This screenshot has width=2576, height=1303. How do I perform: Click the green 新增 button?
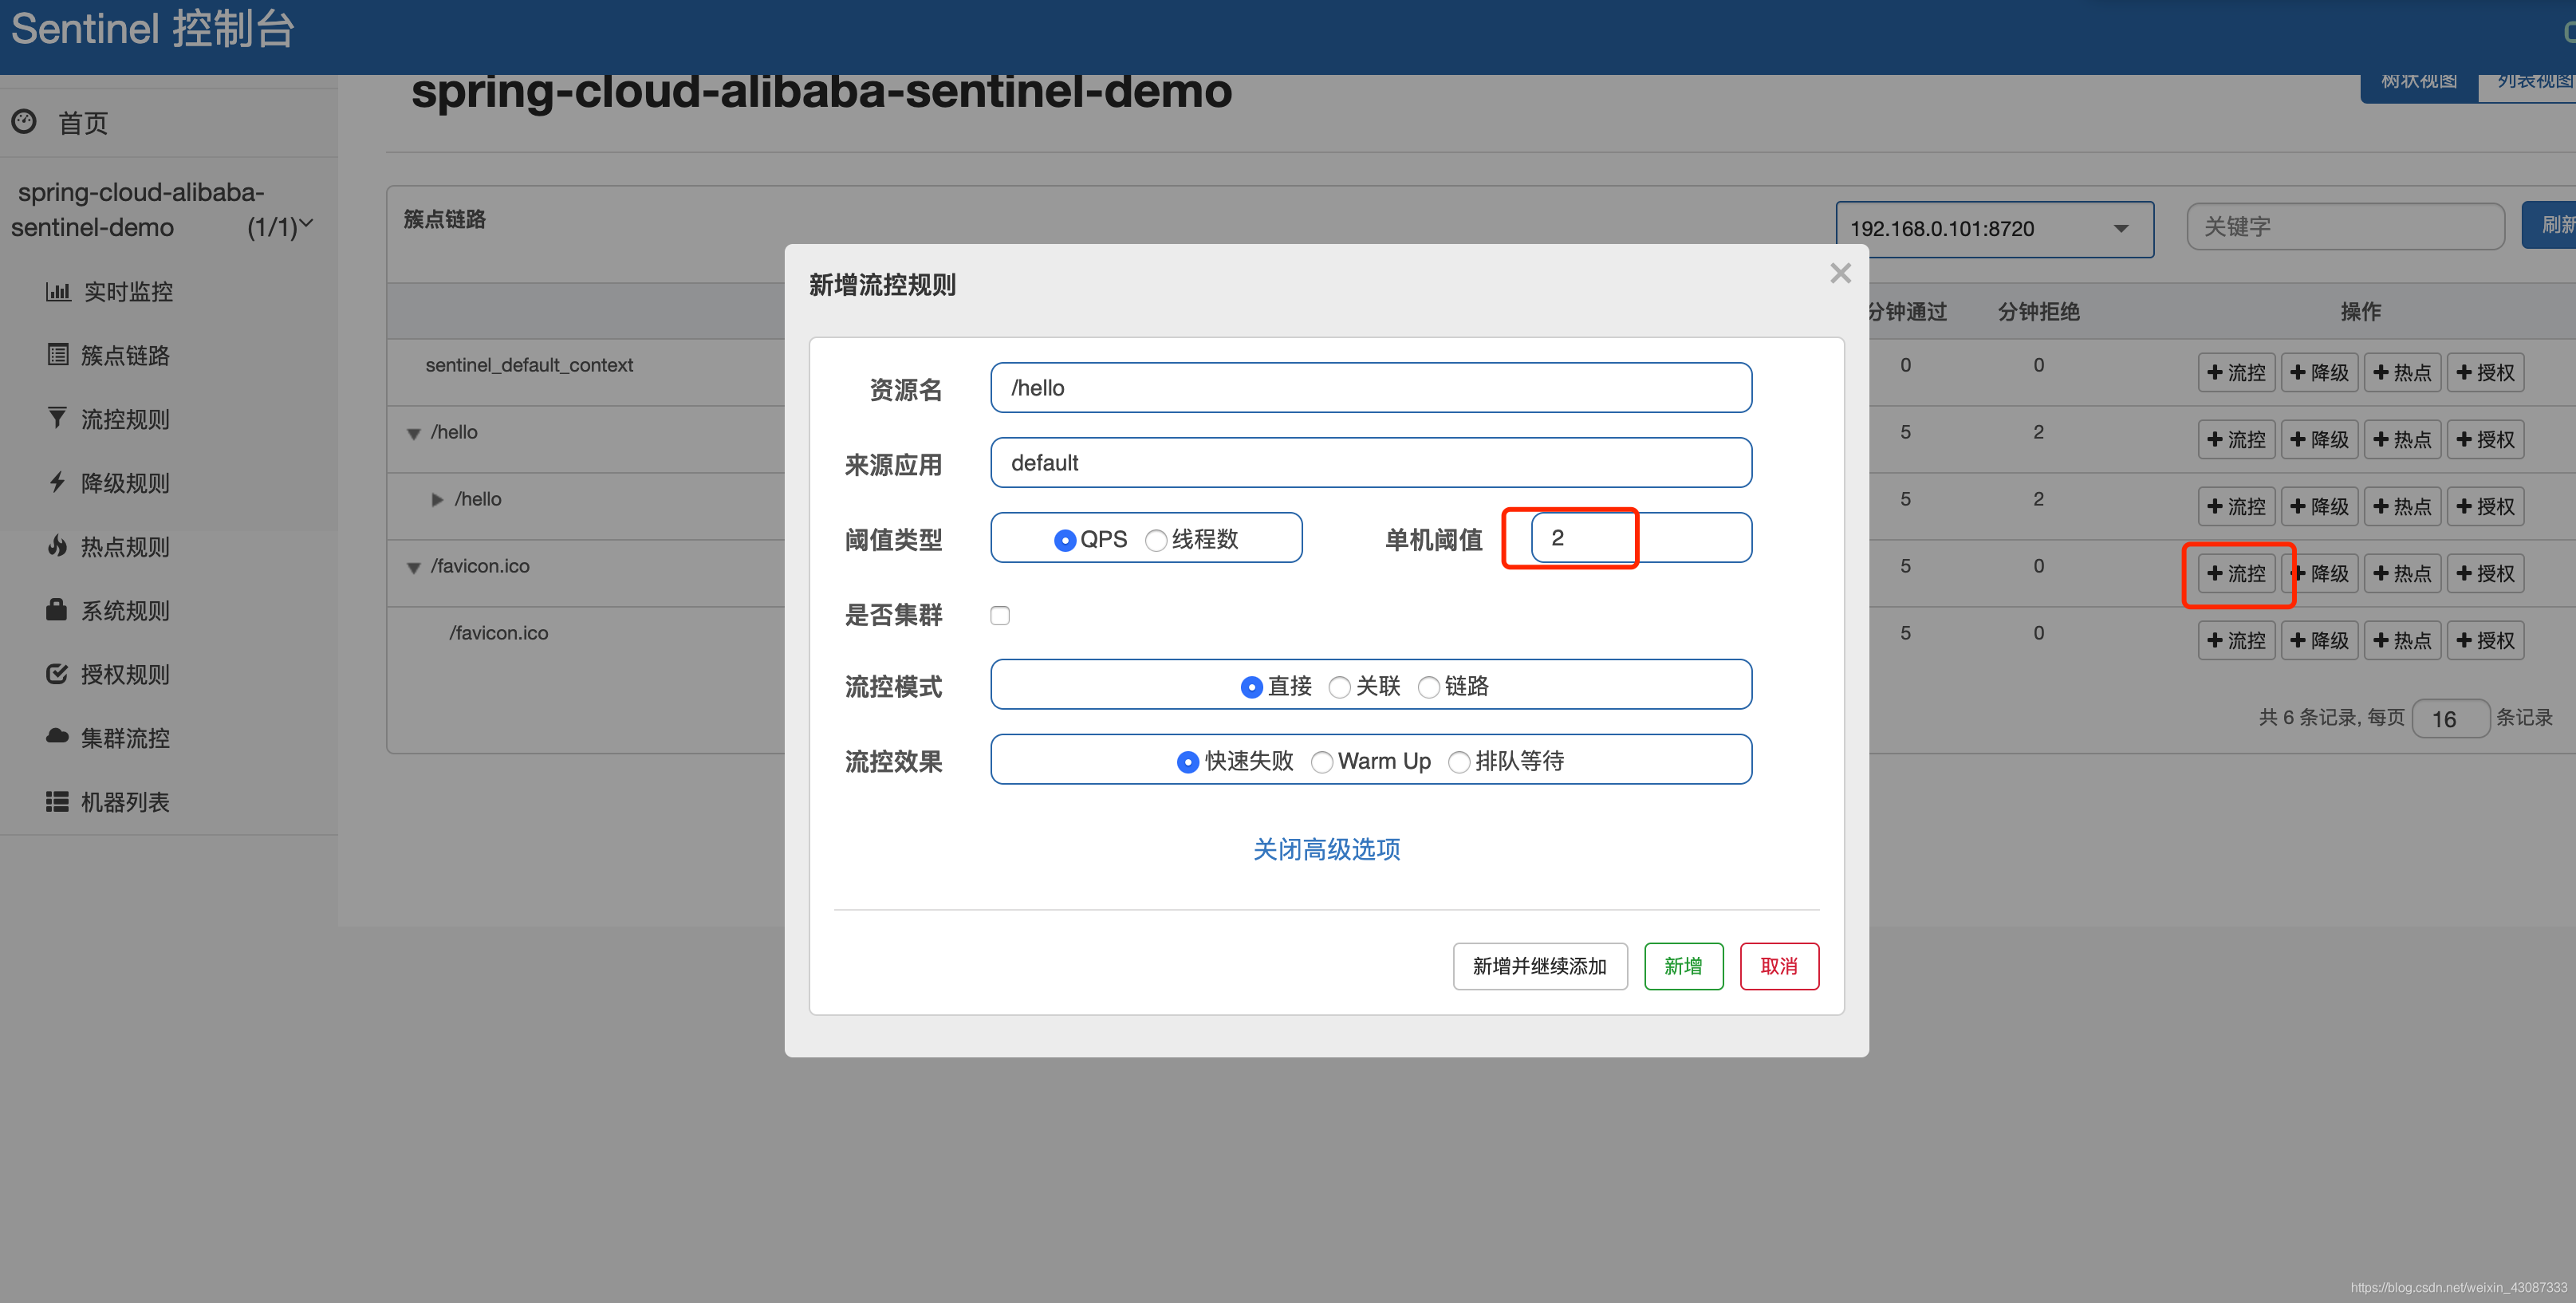[1683, 966]
